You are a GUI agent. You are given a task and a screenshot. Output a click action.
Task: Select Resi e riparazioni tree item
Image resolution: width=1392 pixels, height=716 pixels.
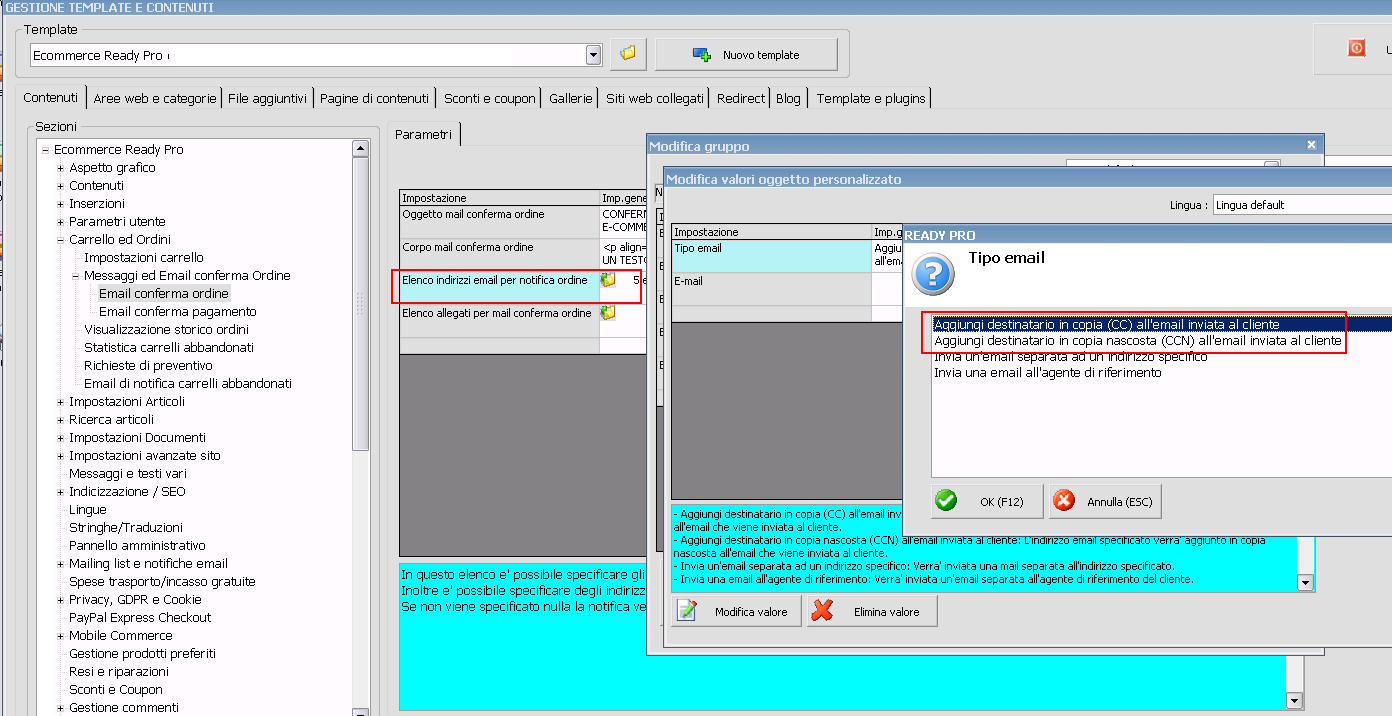(x=119, y=671)
